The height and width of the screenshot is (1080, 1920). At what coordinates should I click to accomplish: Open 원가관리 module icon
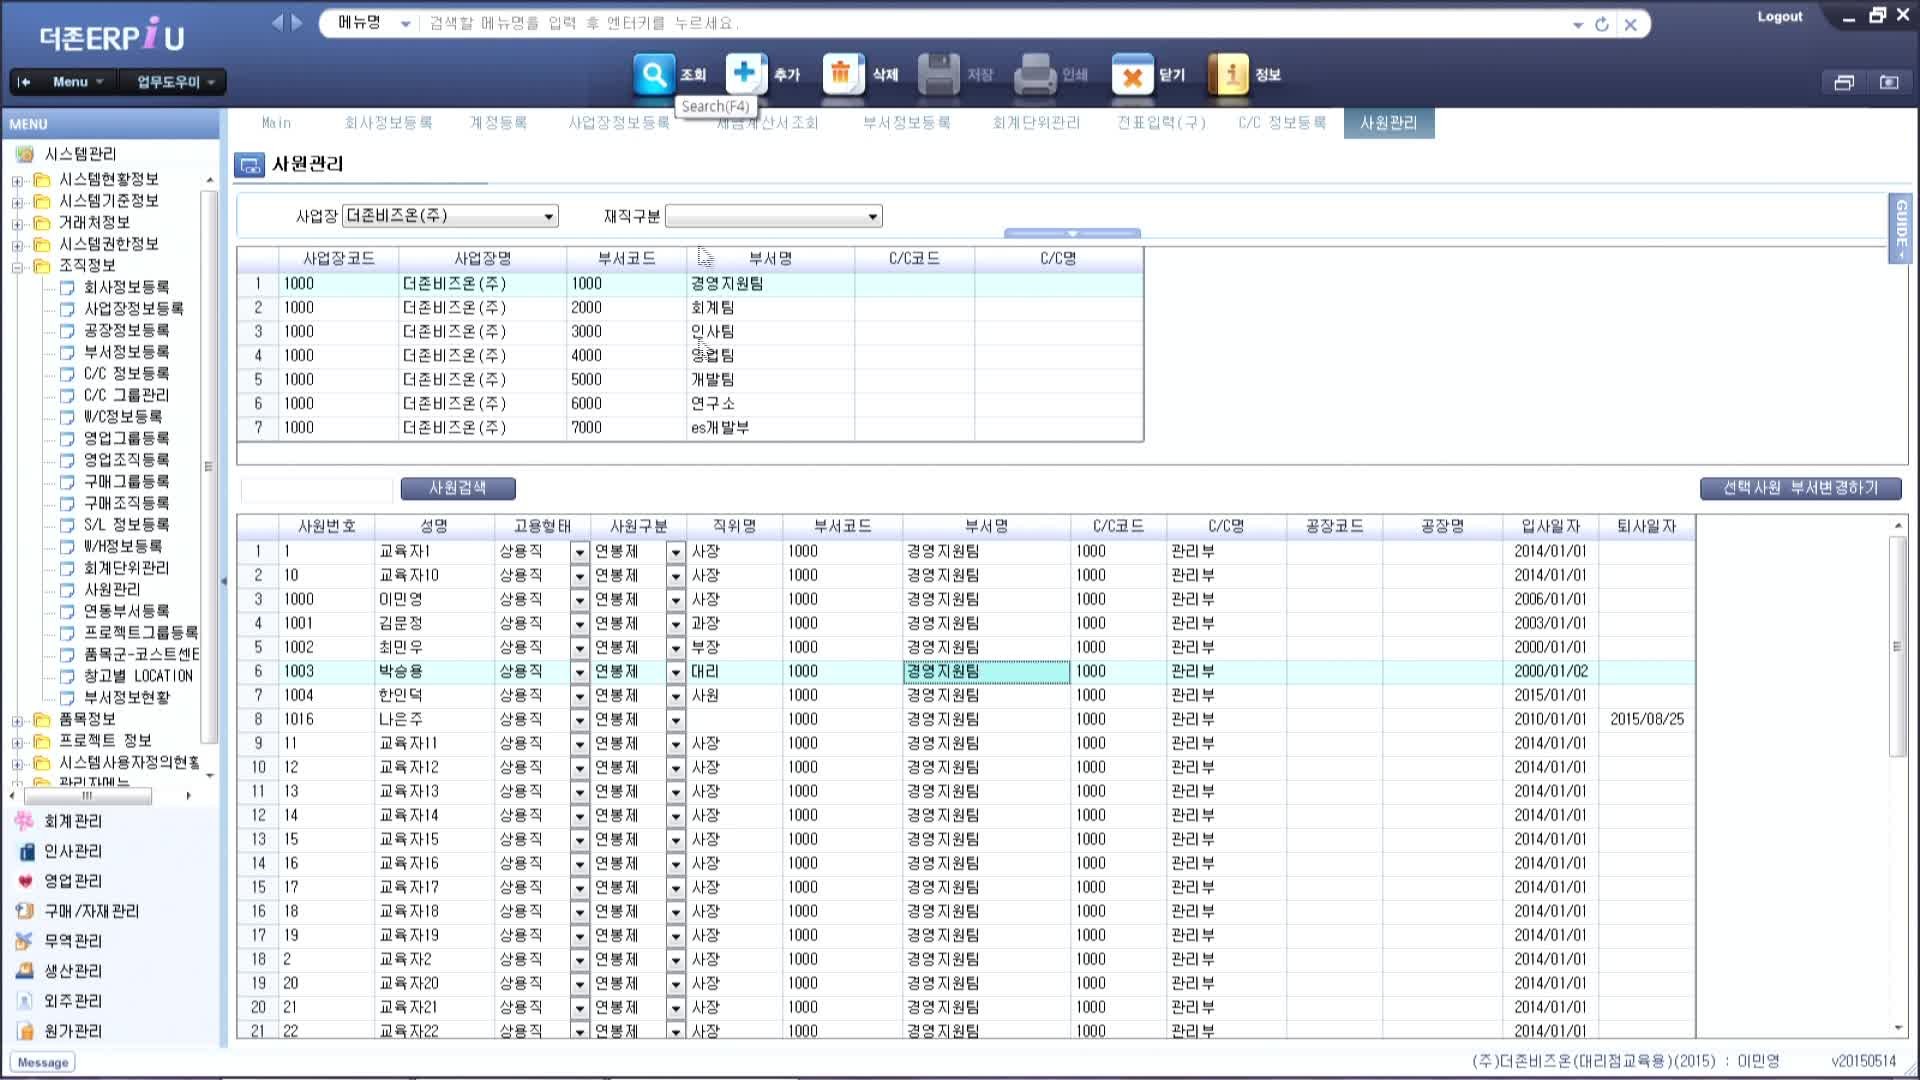tap(25, 1031)
